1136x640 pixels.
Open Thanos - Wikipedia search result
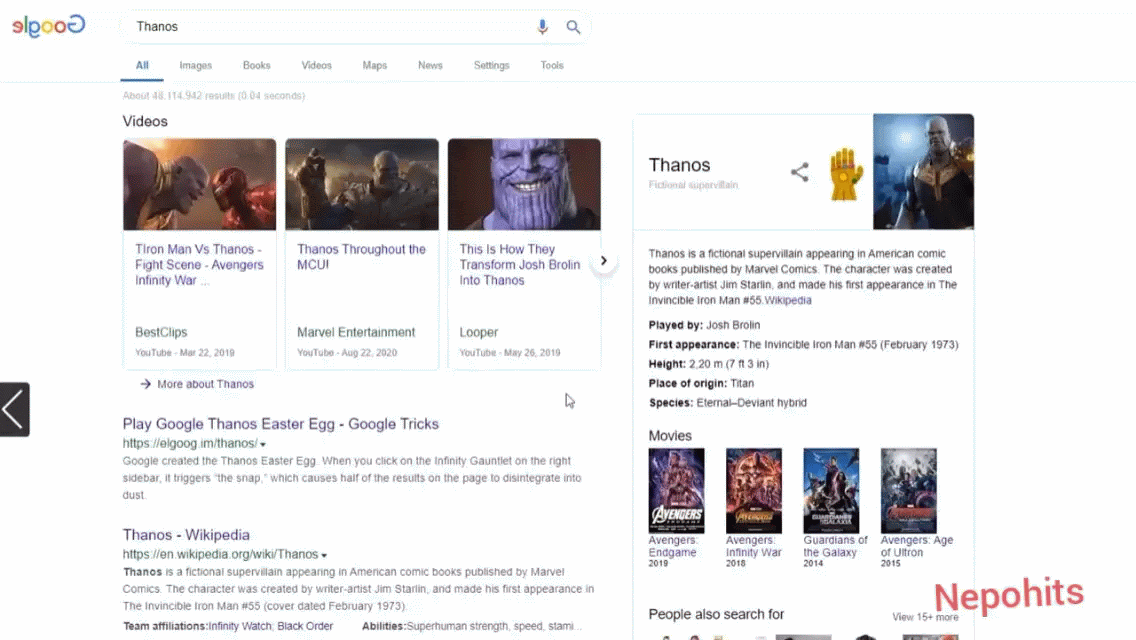pos(186,535)
